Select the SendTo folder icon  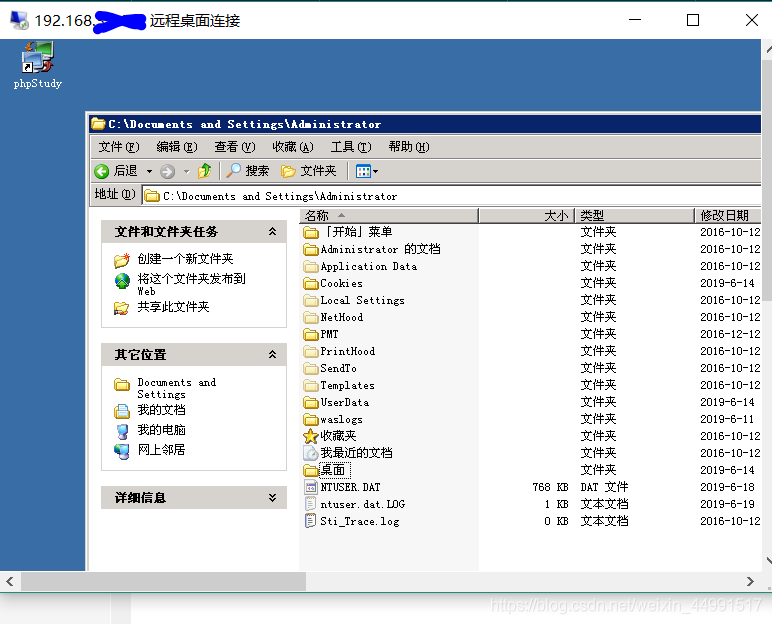[311, 368]
